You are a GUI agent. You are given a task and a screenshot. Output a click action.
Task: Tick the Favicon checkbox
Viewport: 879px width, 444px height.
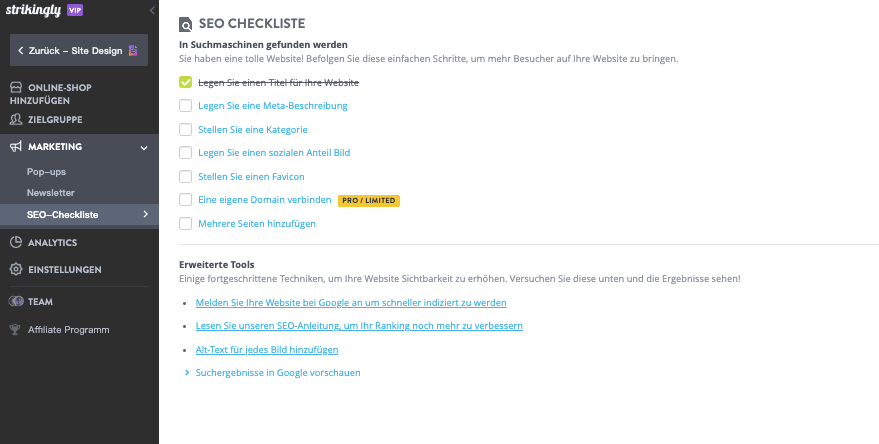coord(185,176)
